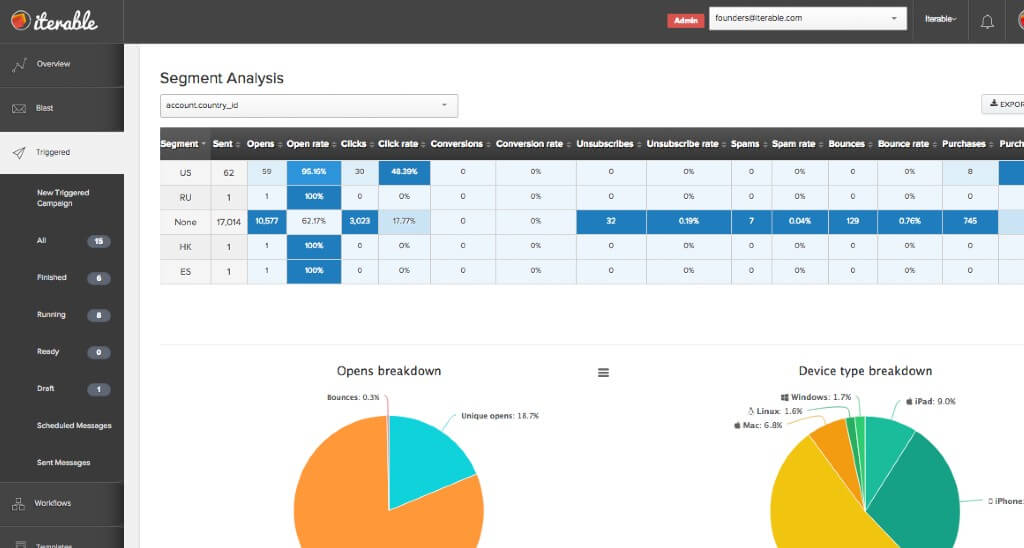Sort table by Click rate column
The image size is (1024, 548).
(x=404, y=144)
